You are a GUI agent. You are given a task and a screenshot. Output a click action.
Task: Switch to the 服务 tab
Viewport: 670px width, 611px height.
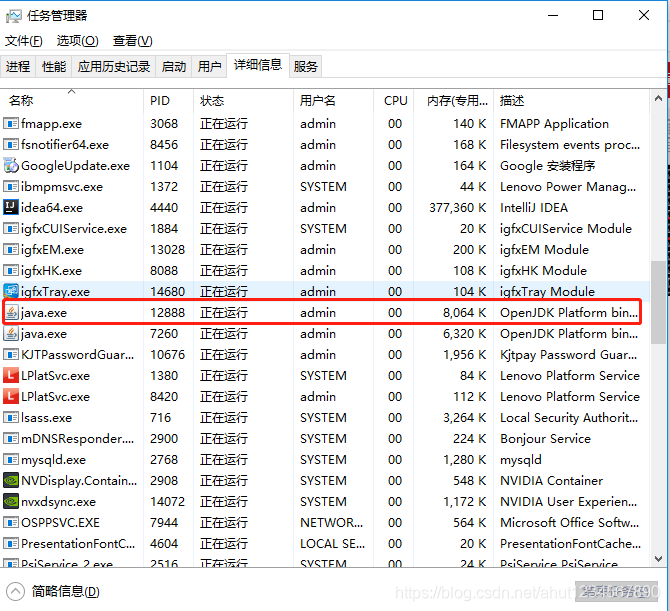[x=306, y=67]
